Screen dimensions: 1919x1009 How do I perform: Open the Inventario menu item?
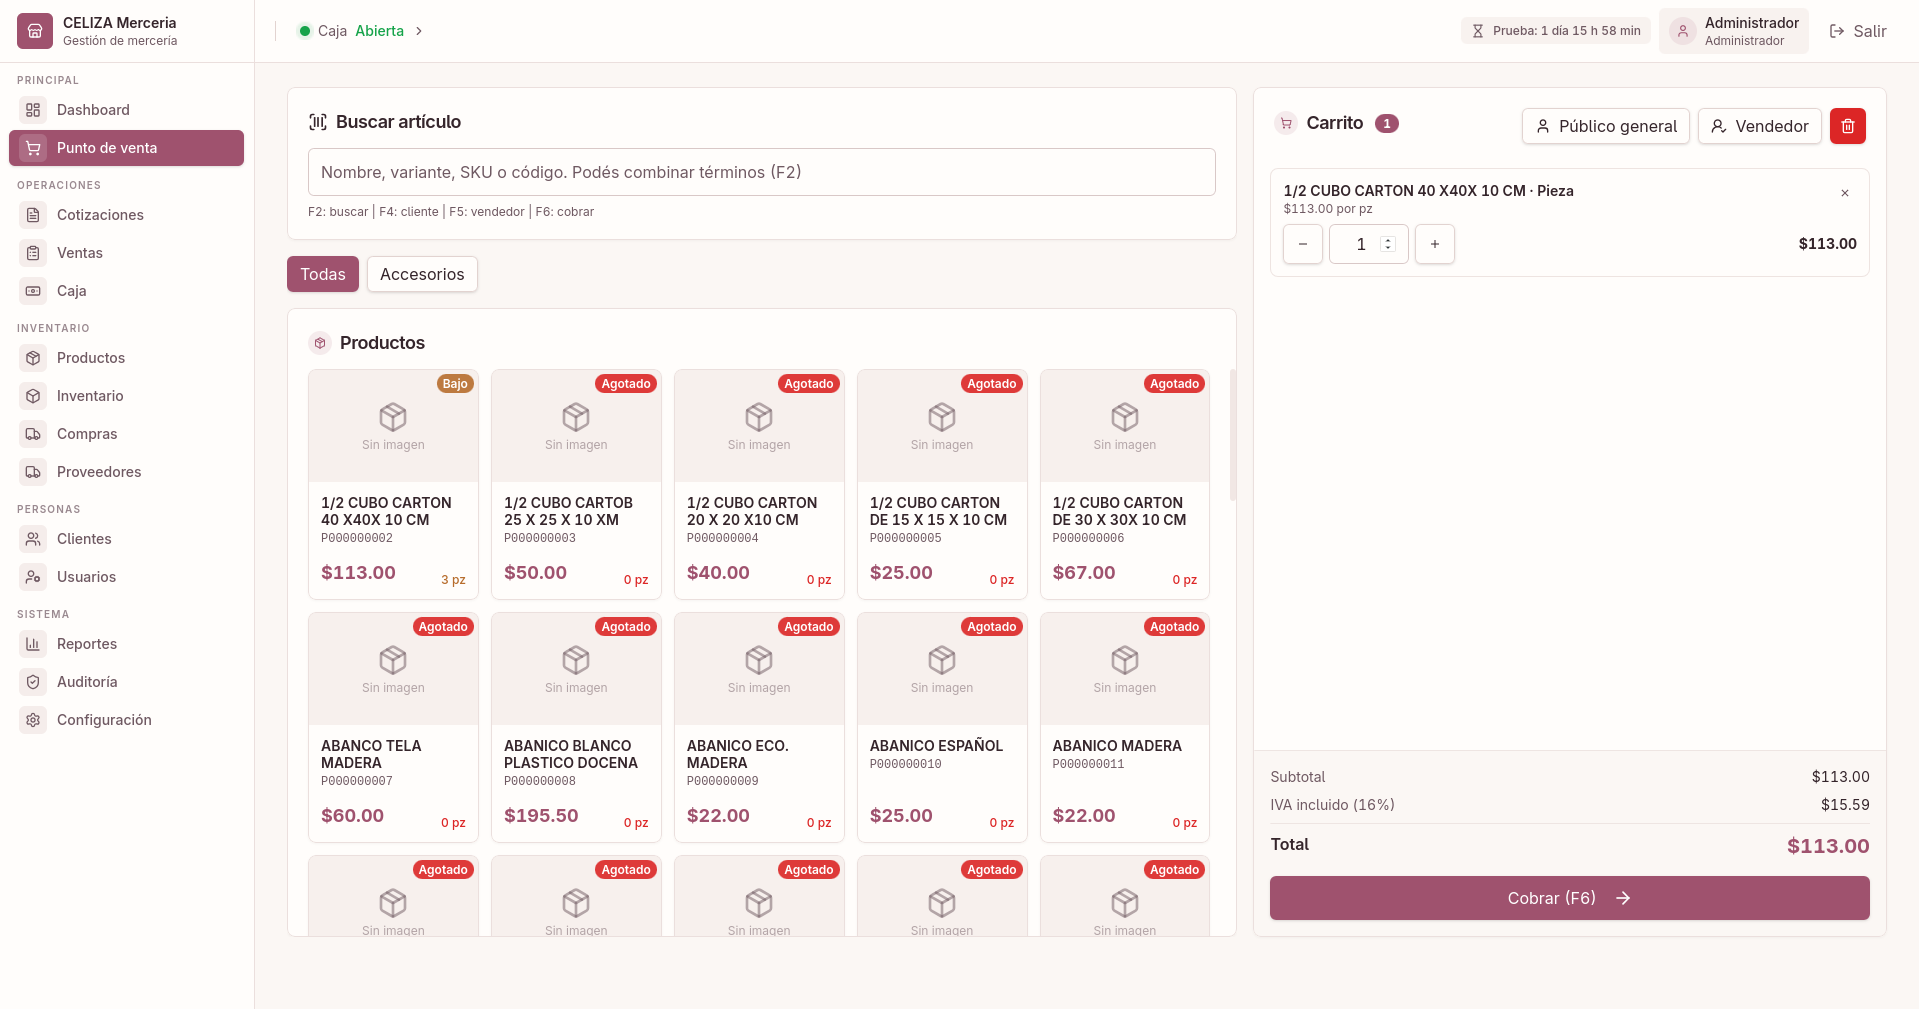[126, 396]
